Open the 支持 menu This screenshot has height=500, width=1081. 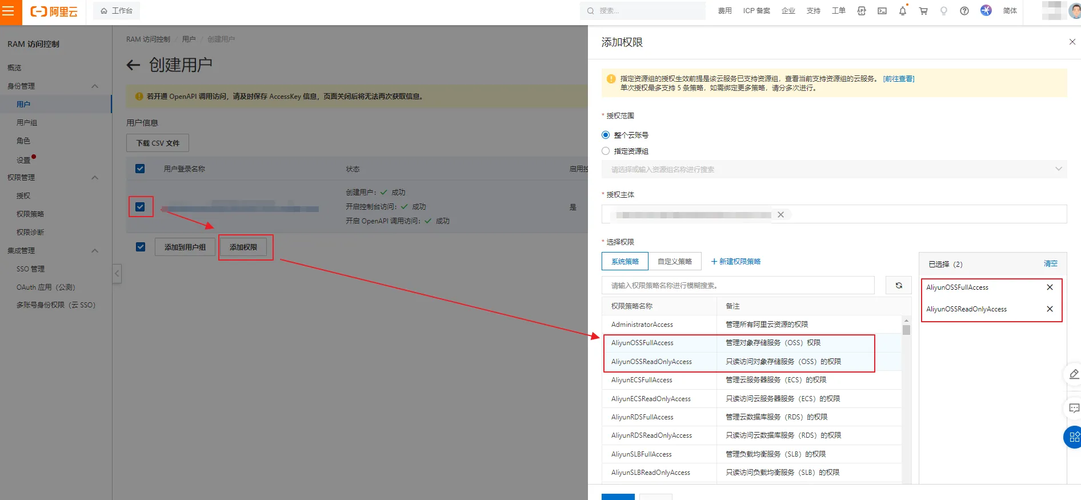(814, 11)
